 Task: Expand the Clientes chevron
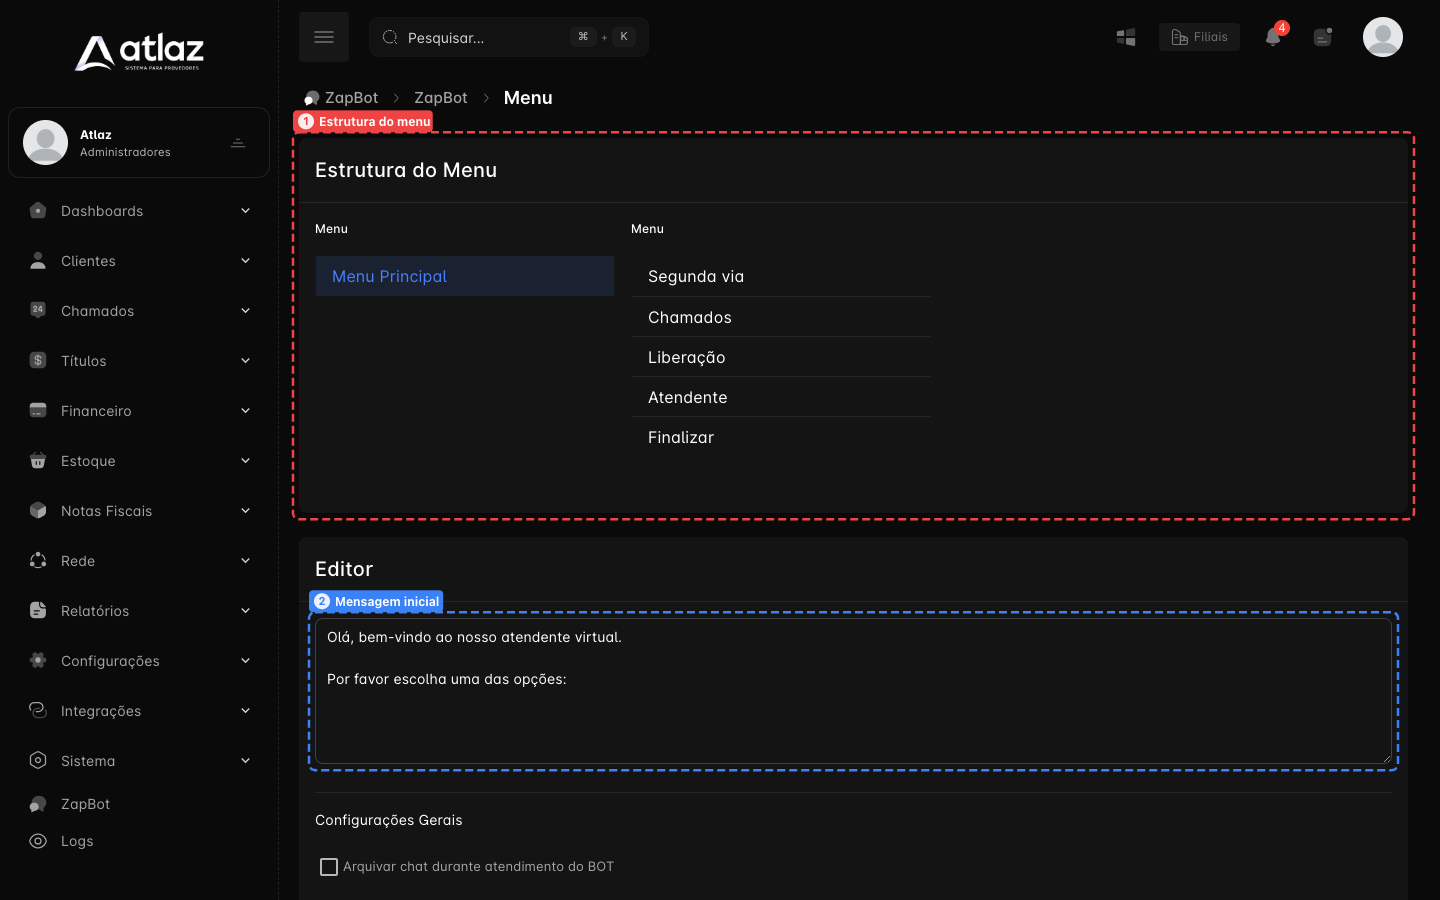(245, 261)
